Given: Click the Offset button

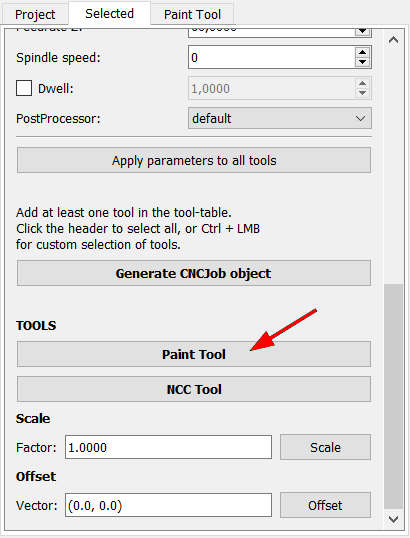Looking at the screenshot, I should click(325, 505).
